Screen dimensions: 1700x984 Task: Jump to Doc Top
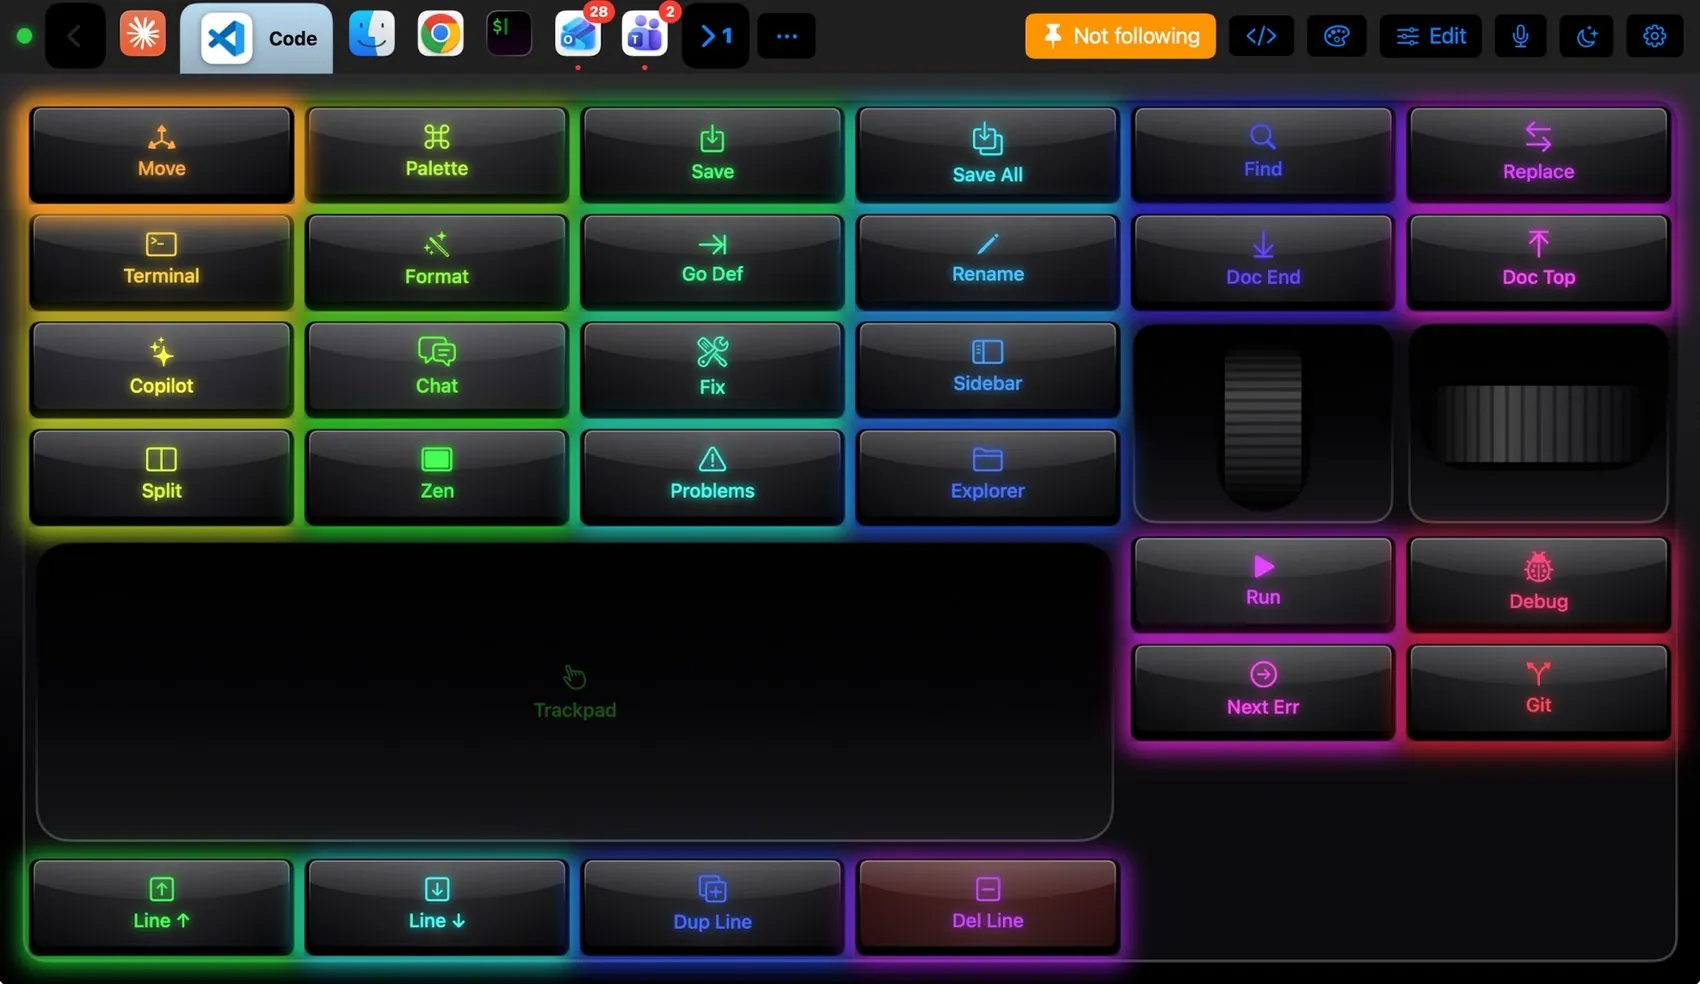(1538, 261)
